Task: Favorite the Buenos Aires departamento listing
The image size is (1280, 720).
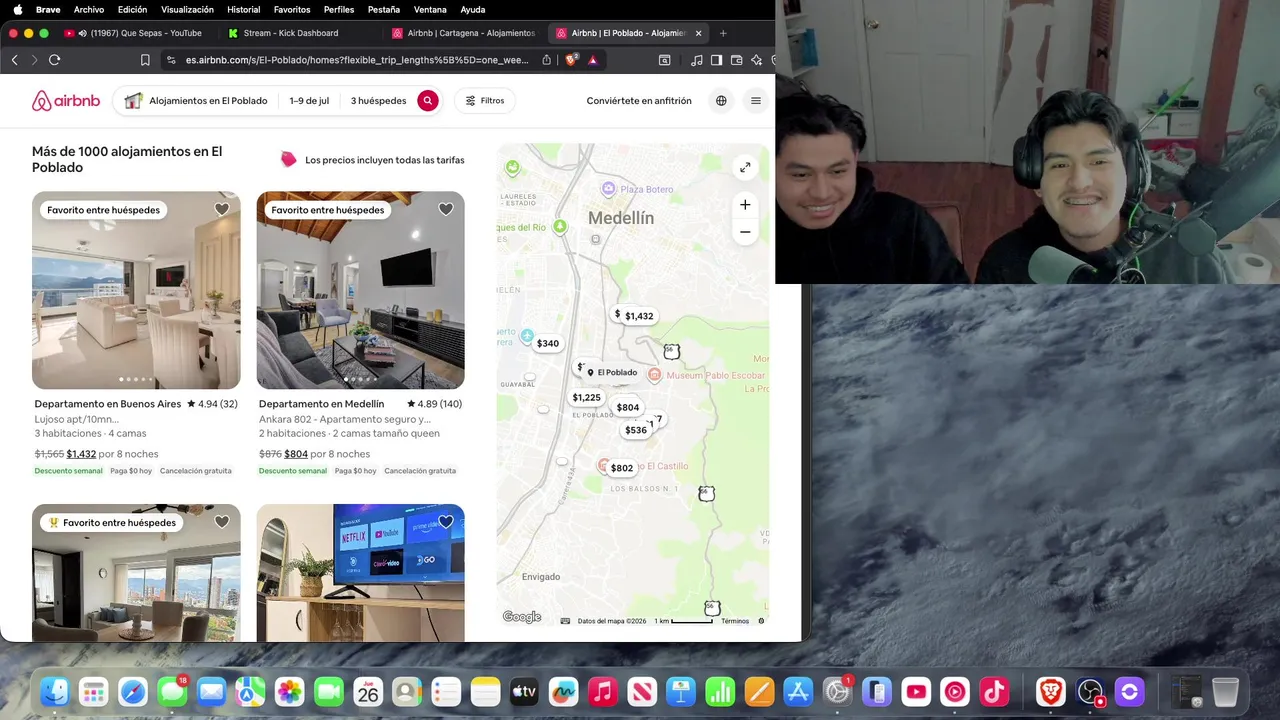Action: (x=222, y=209)
